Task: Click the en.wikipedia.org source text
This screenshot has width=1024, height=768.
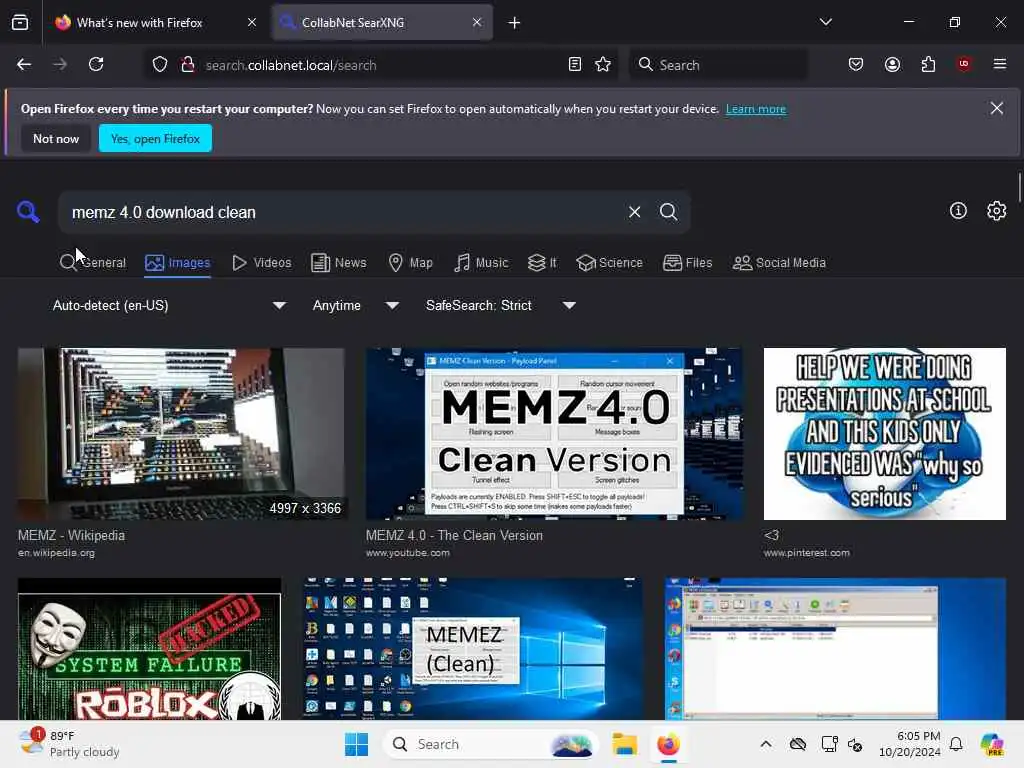Action: [56, 552]
